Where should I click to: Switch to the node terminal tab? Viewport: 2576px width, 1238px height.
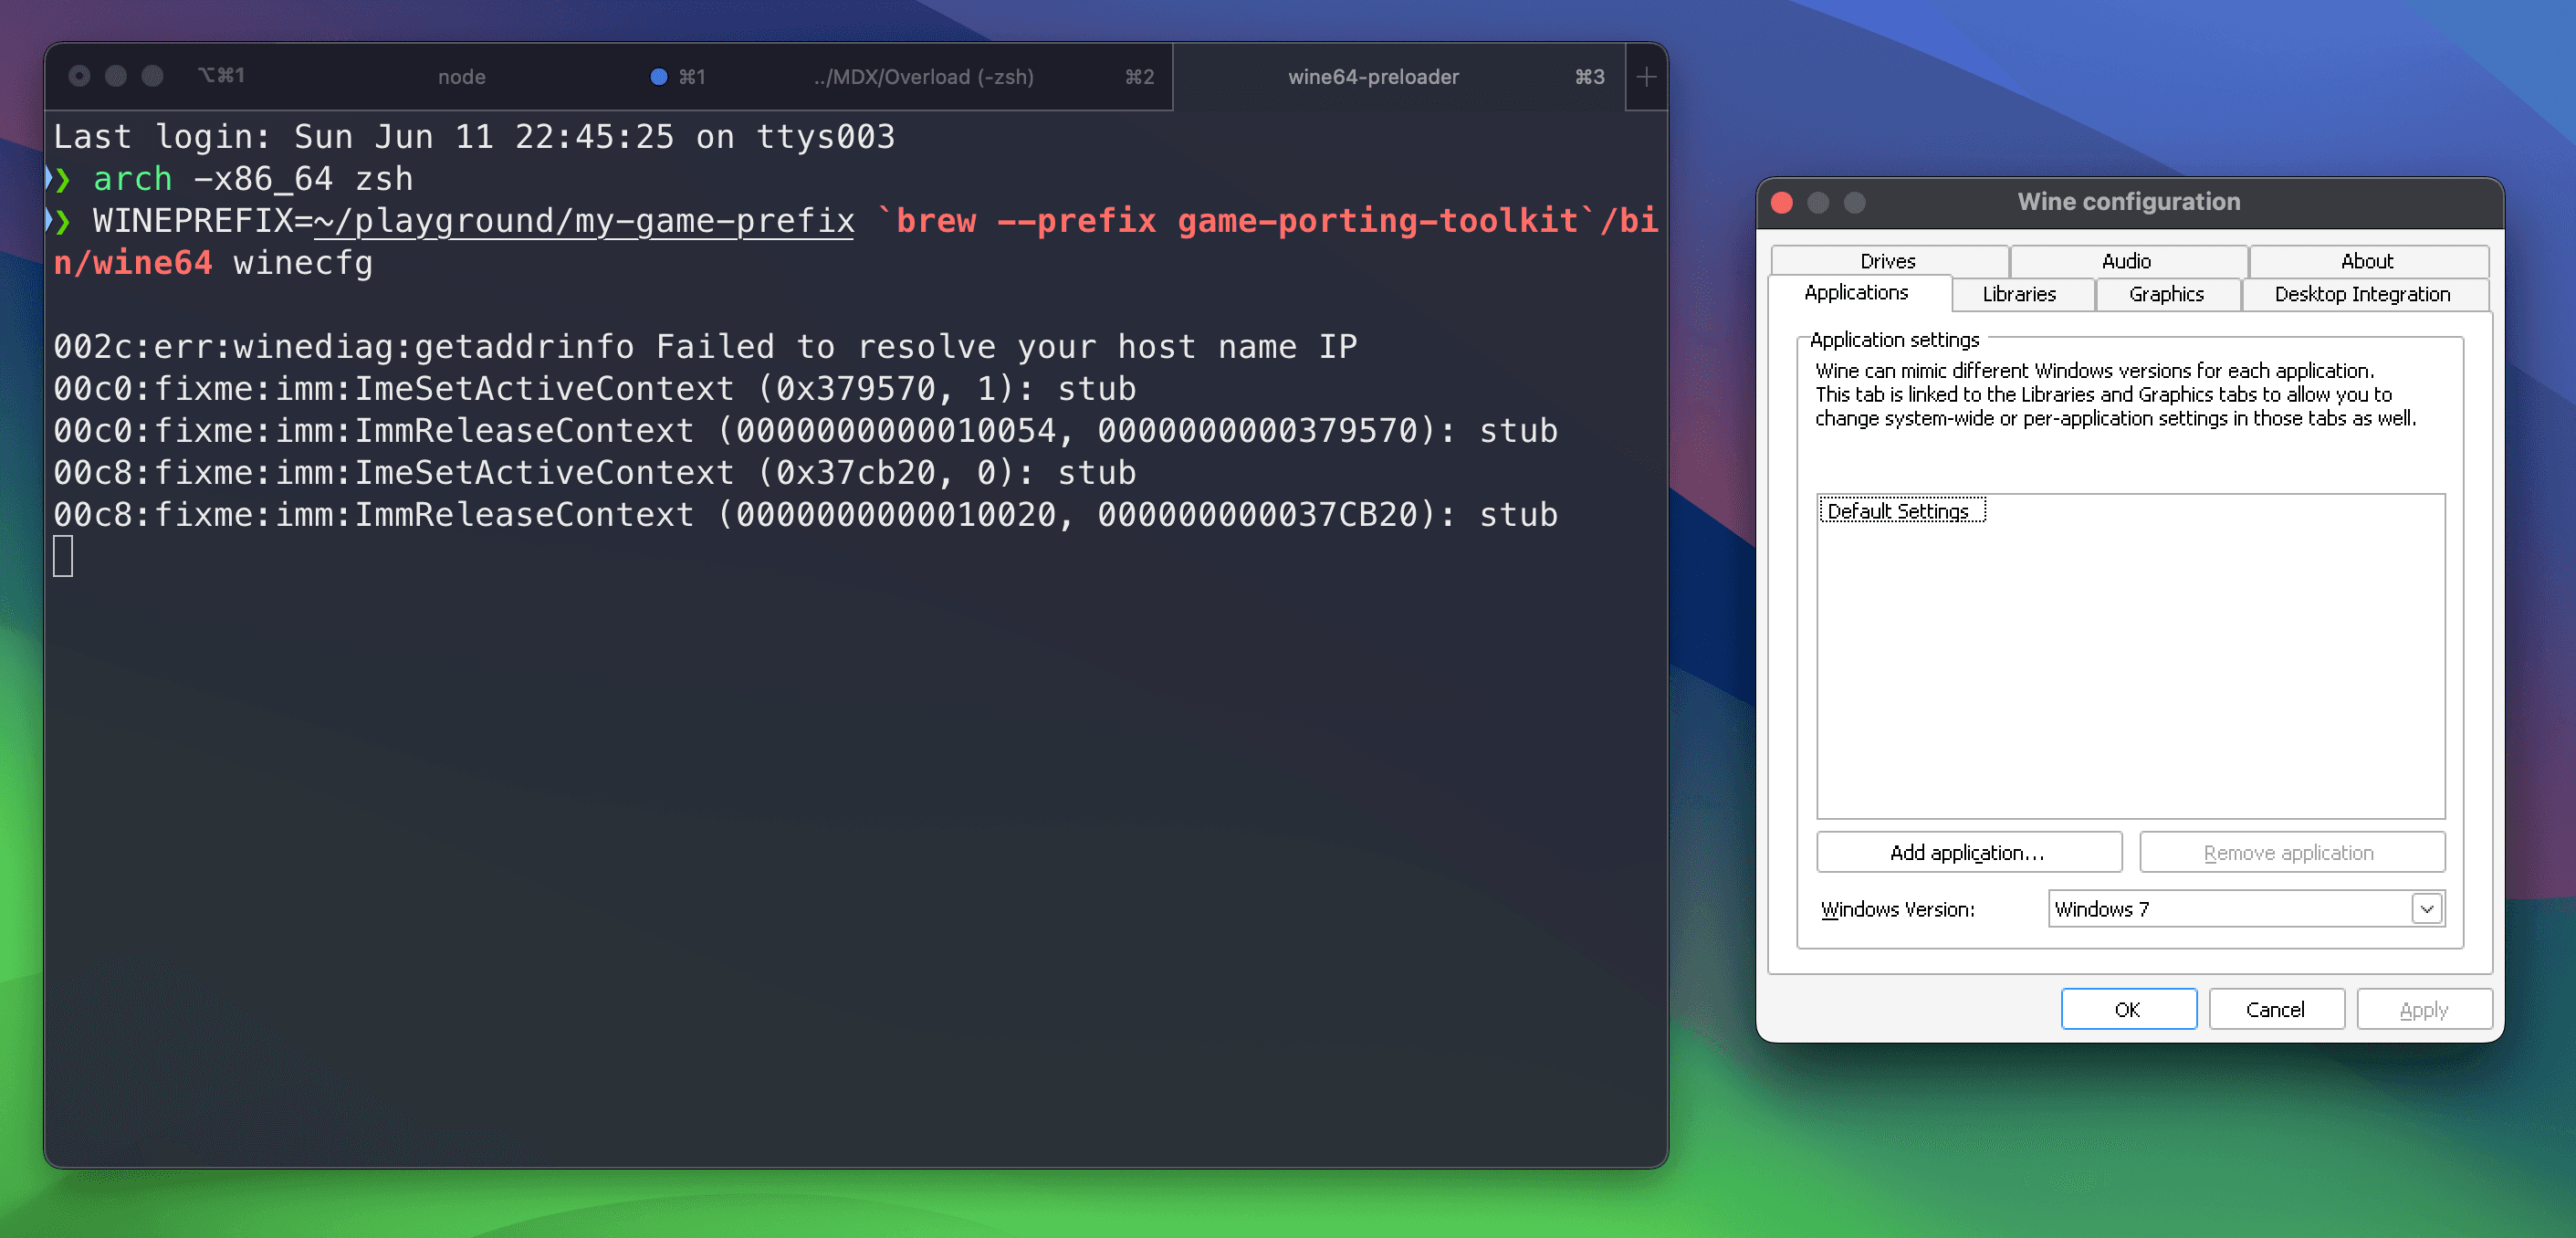pos(461,77)
